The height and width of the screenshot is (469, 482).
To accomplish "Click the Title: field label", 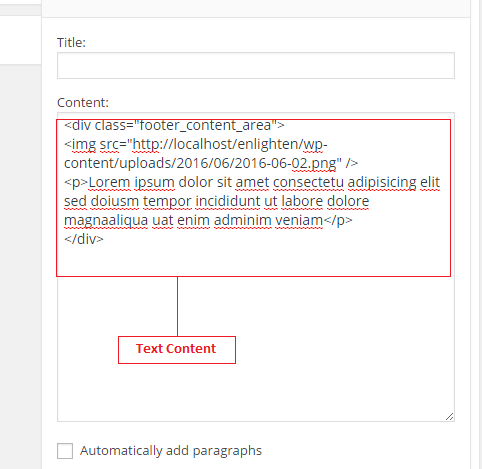I will click(x=71, y=43).
